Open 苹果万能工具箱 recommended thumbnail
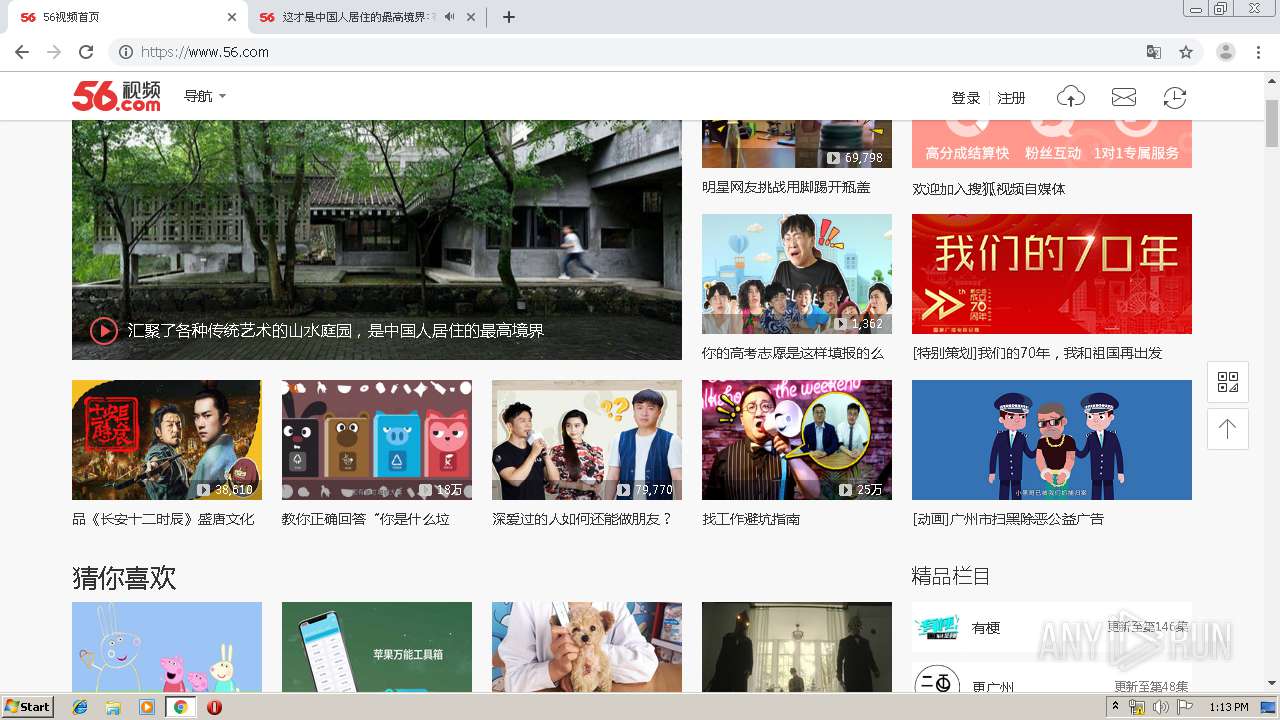 [x=377, y=647]
